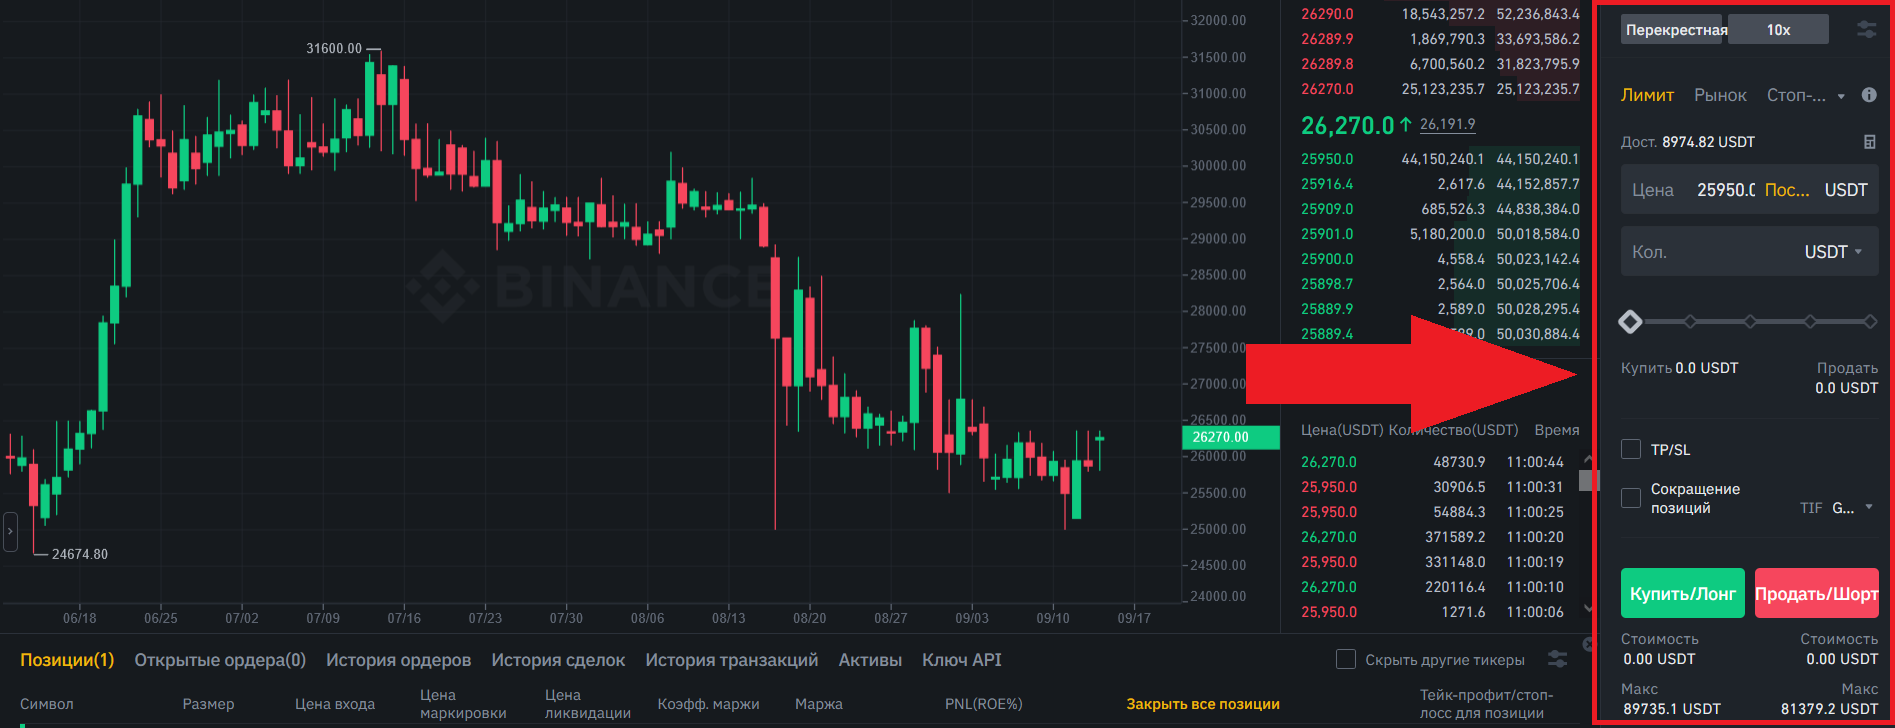Click the order type info icon
The image size is (1895, 728).
[1869, 95]
